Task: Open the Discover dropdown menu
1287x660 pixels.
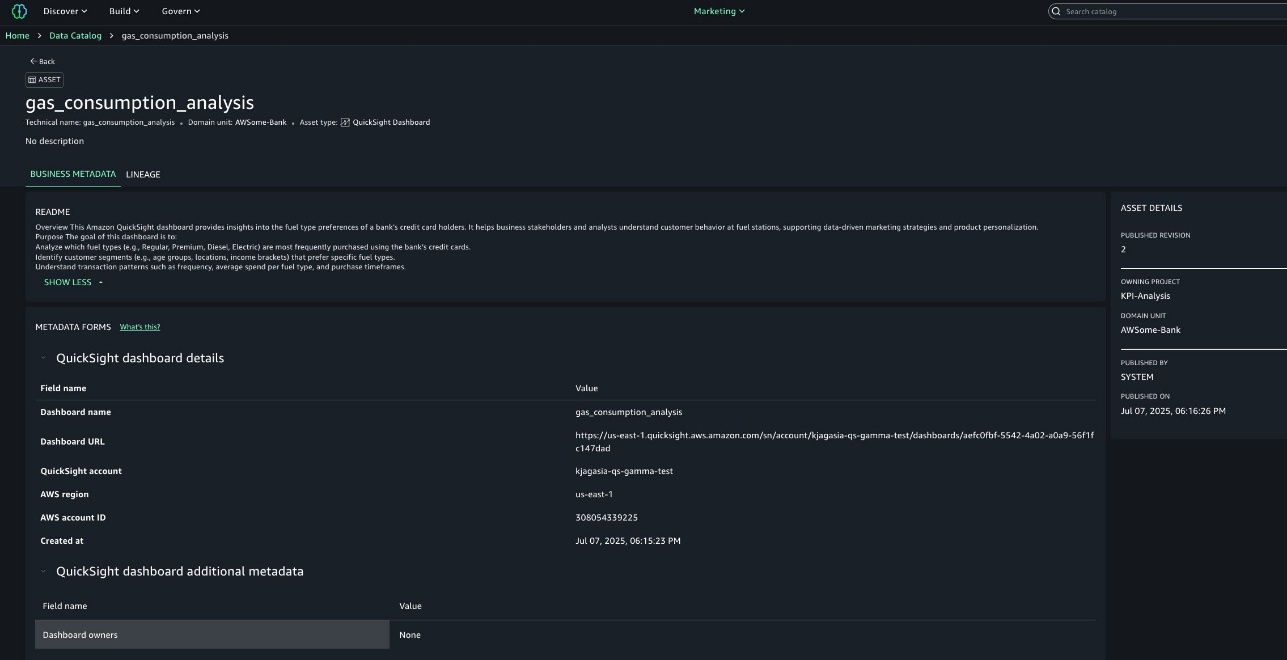Action: [x=65, y=11]
